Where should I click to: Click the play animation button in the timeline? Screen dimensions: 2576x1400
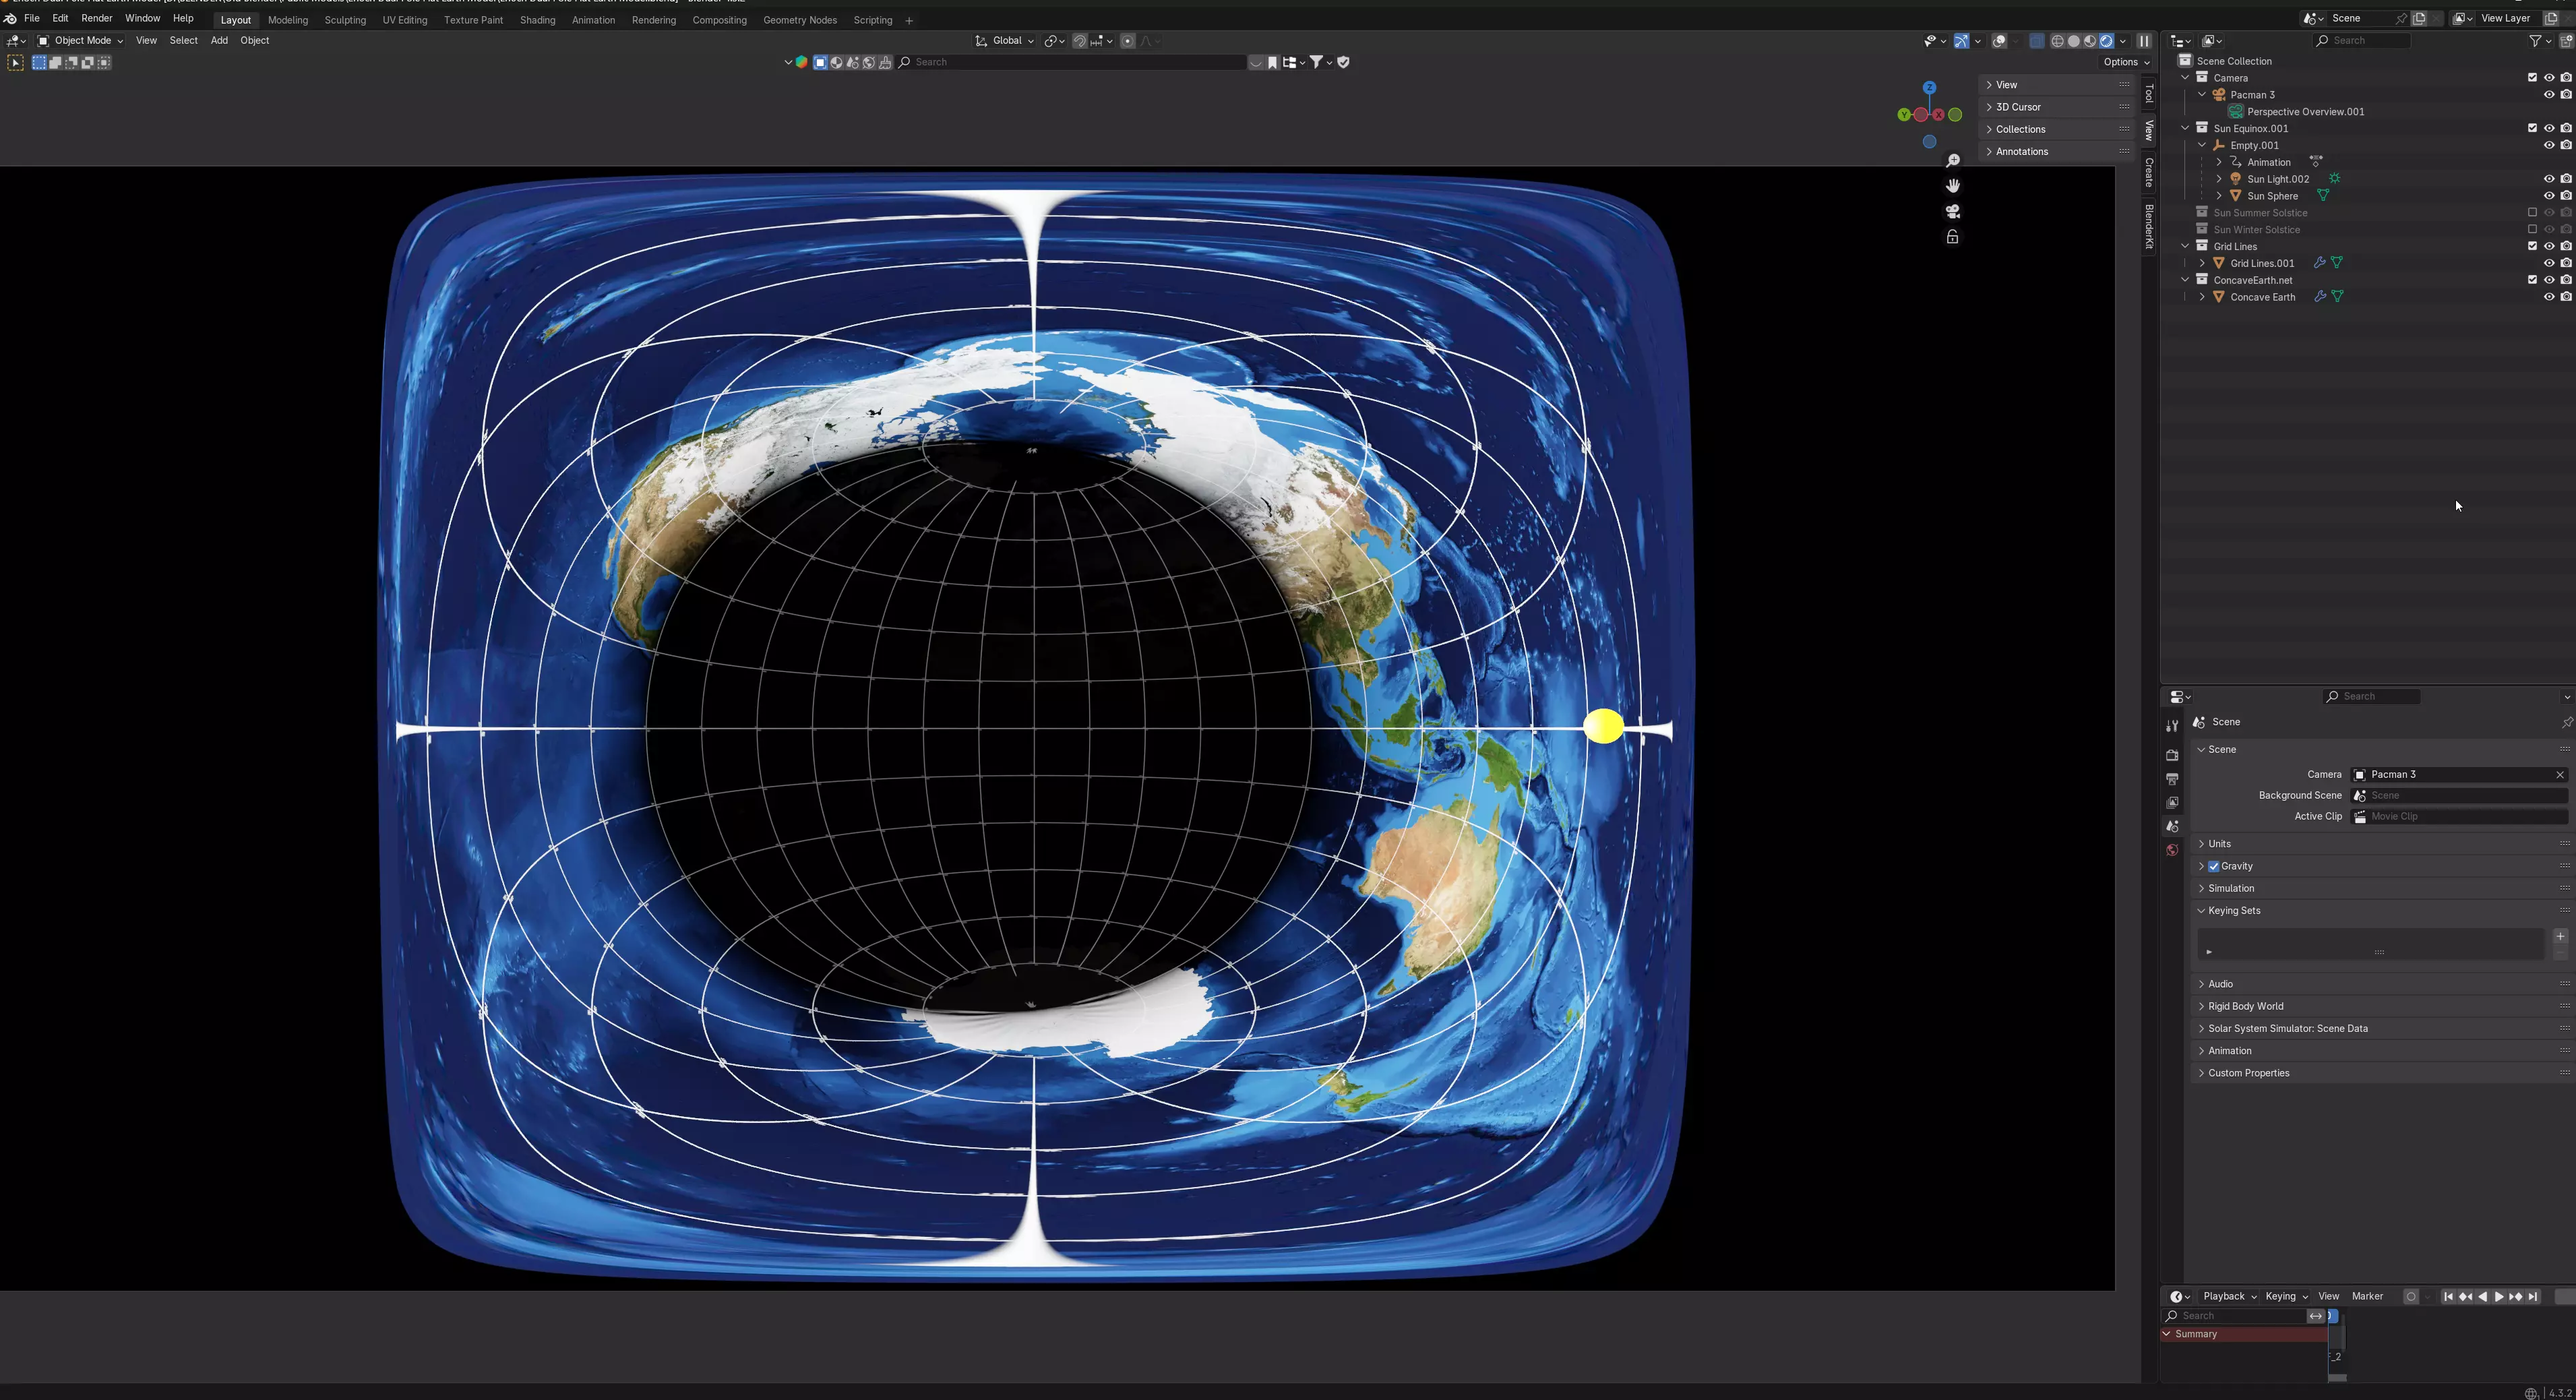[2499, 1296]
